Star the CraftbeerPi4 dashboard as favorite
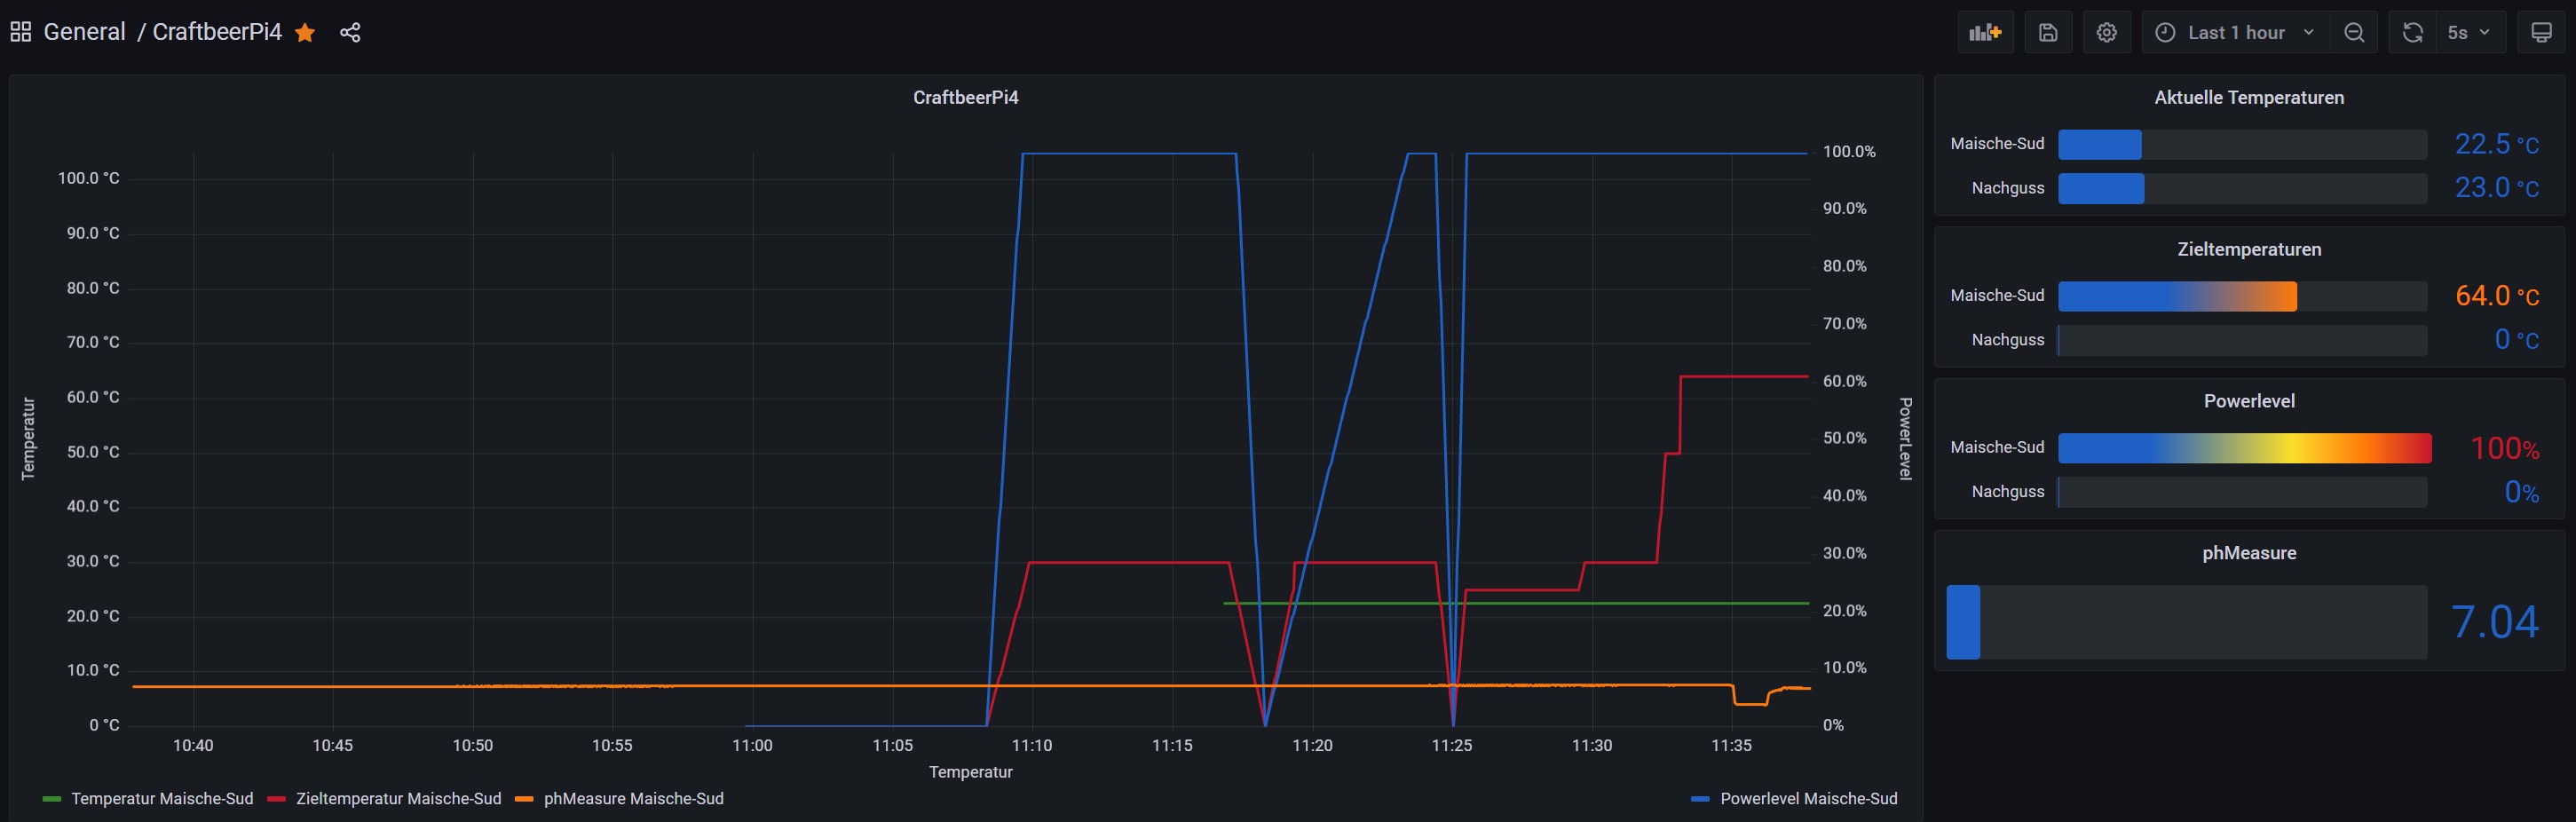2576x822 pixels. tap(305, 33)
